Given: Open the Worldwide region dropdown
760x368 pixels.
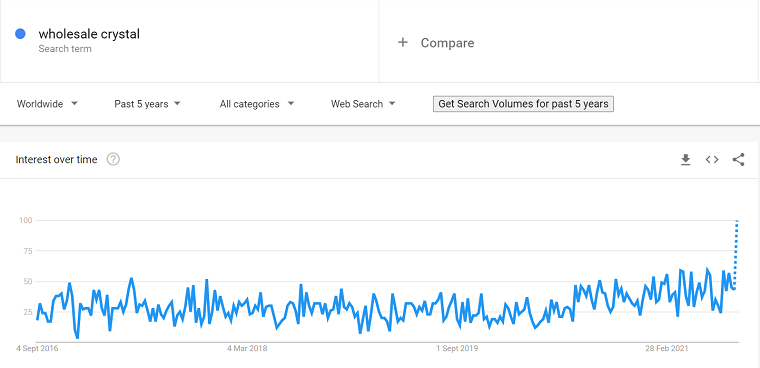Looking at the screenshot, I should point(47,104).
